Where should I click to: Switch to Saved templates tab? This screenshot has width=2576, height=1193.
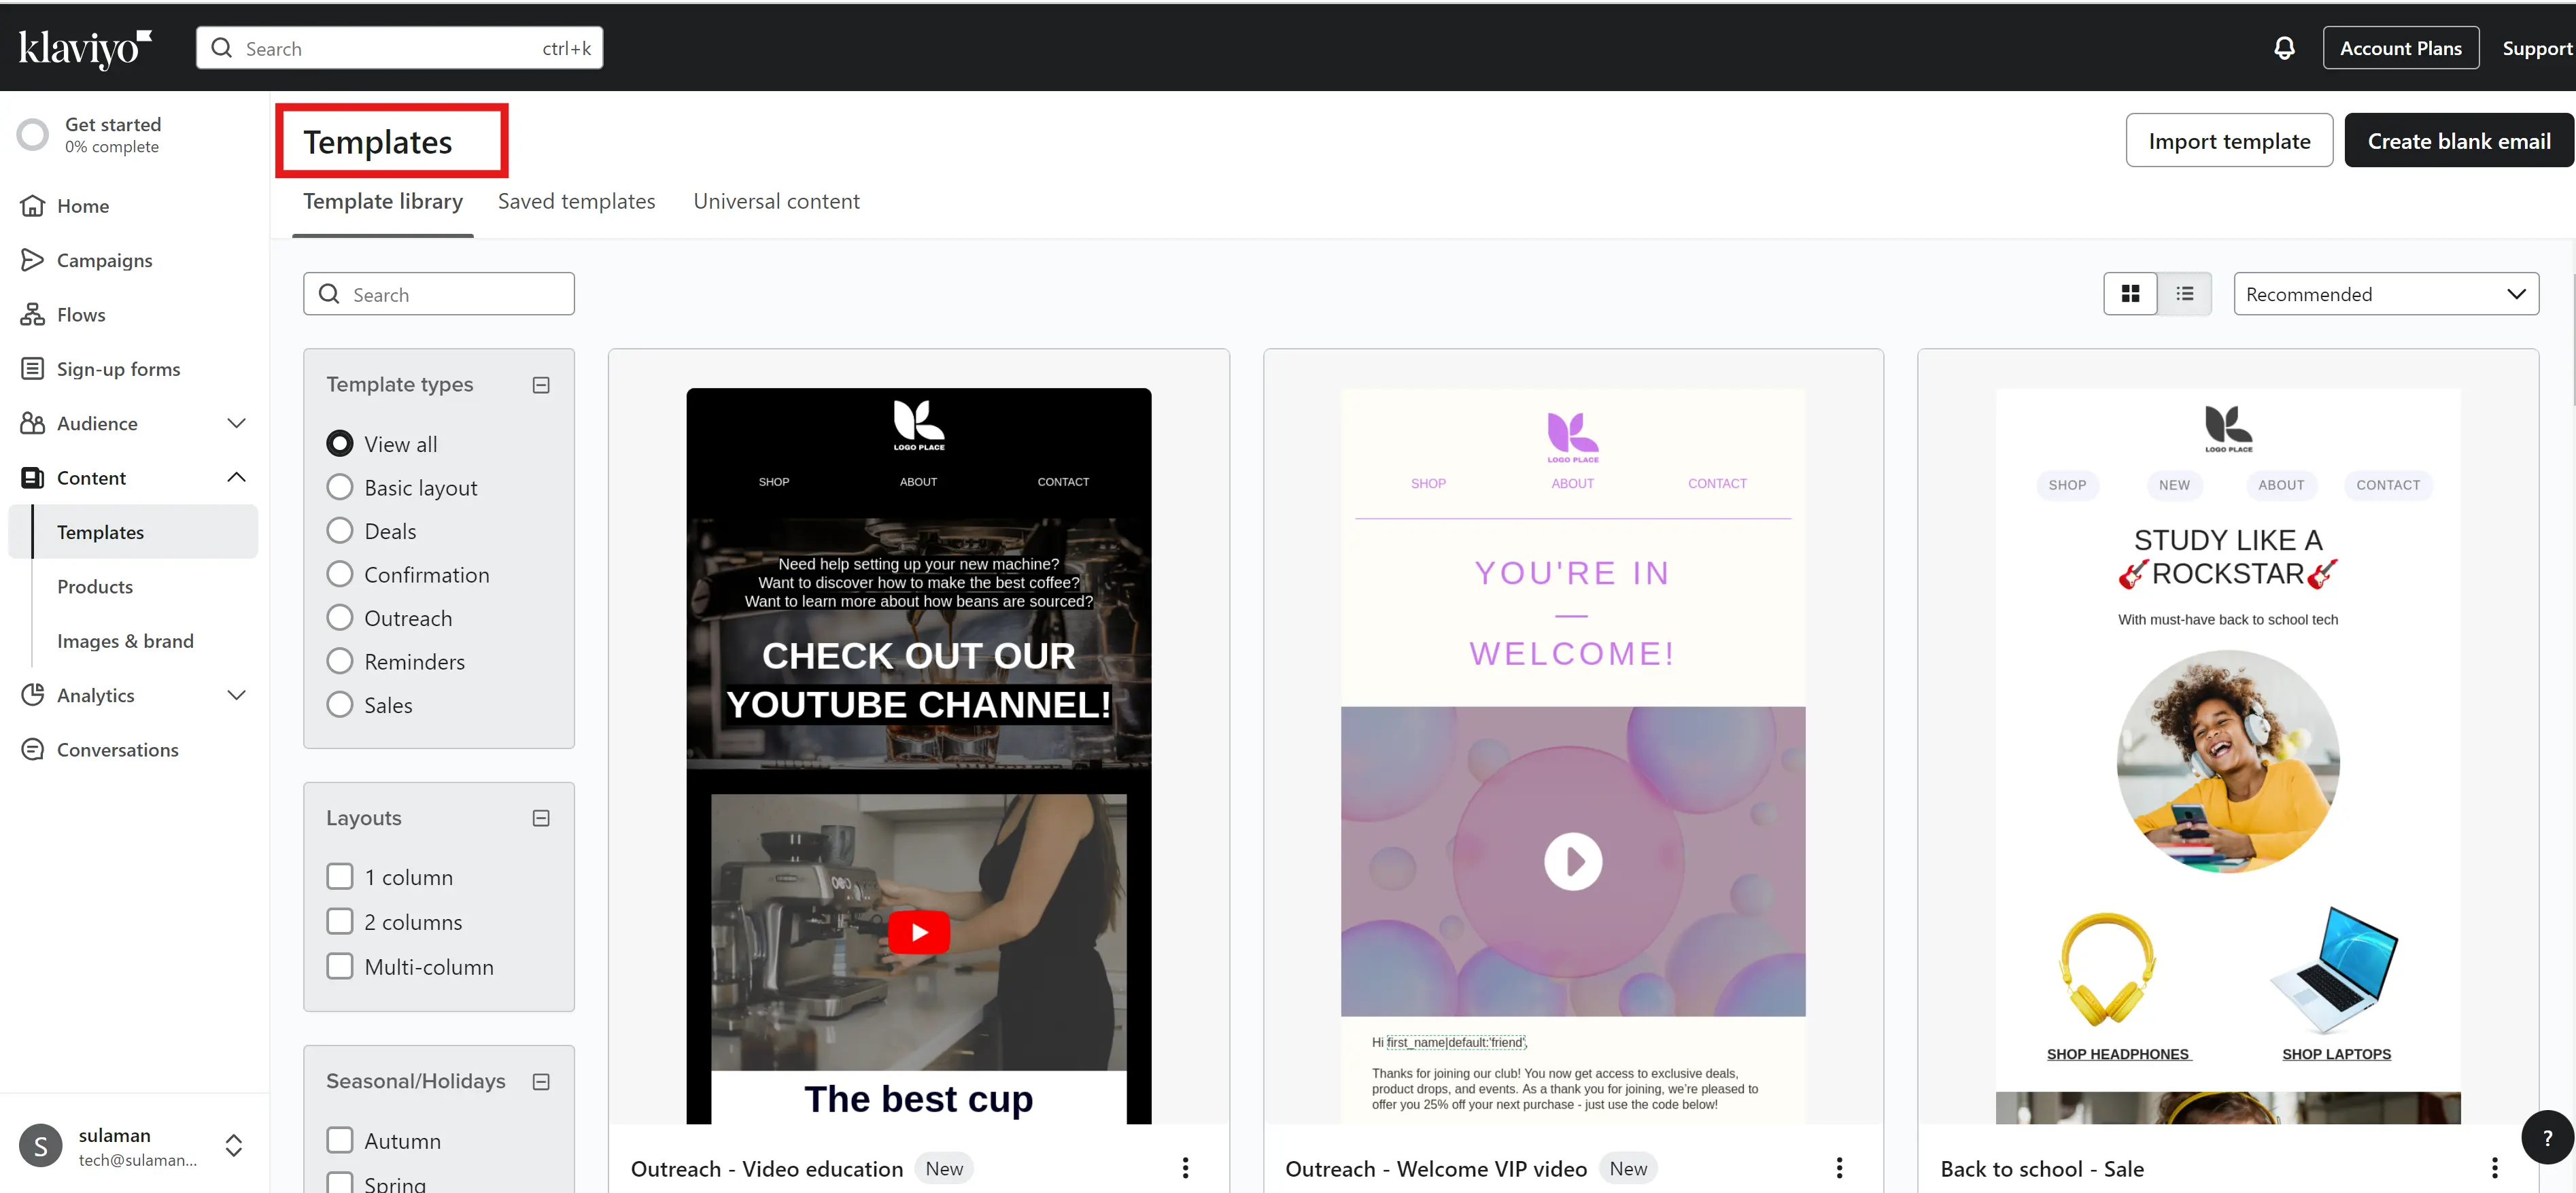(576, 201)
